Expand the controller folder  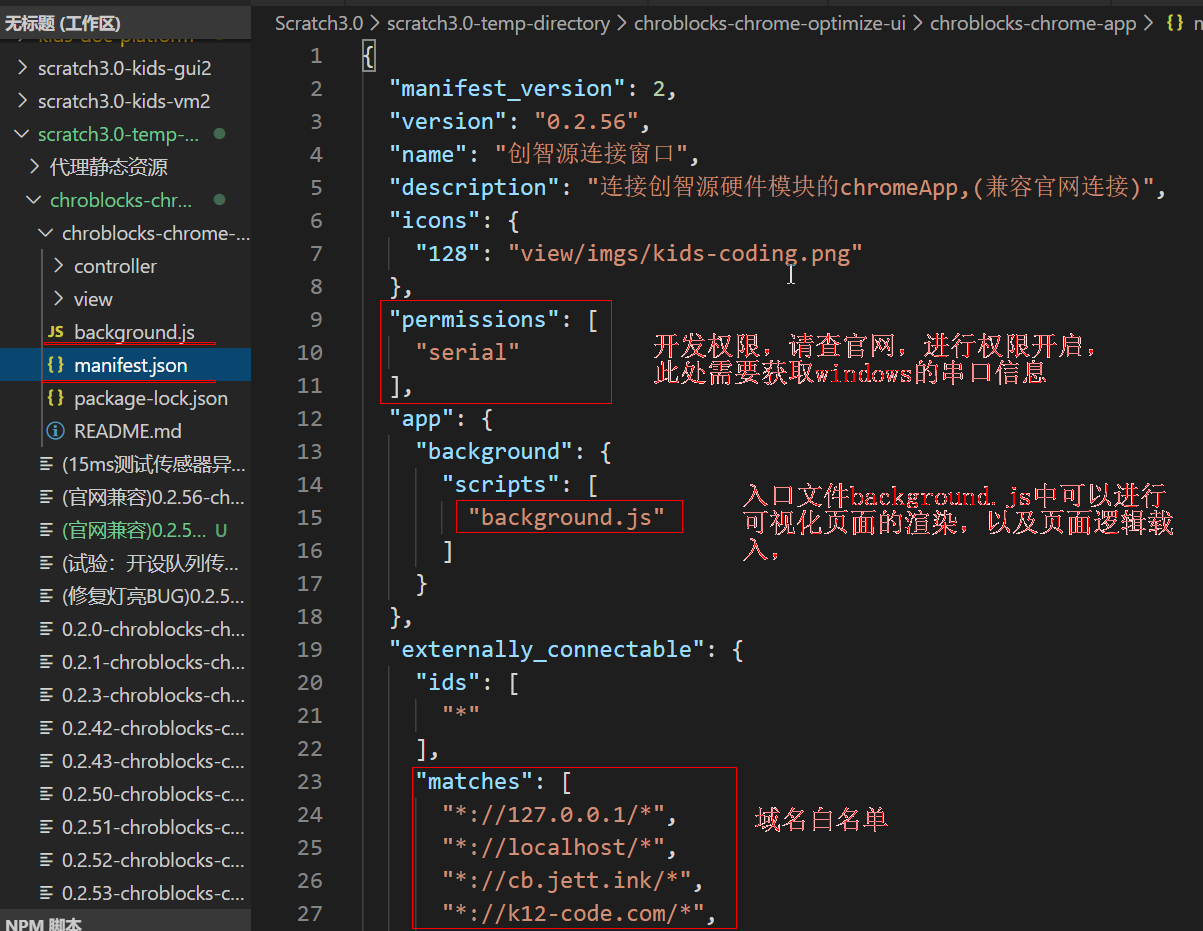point(60,265)
